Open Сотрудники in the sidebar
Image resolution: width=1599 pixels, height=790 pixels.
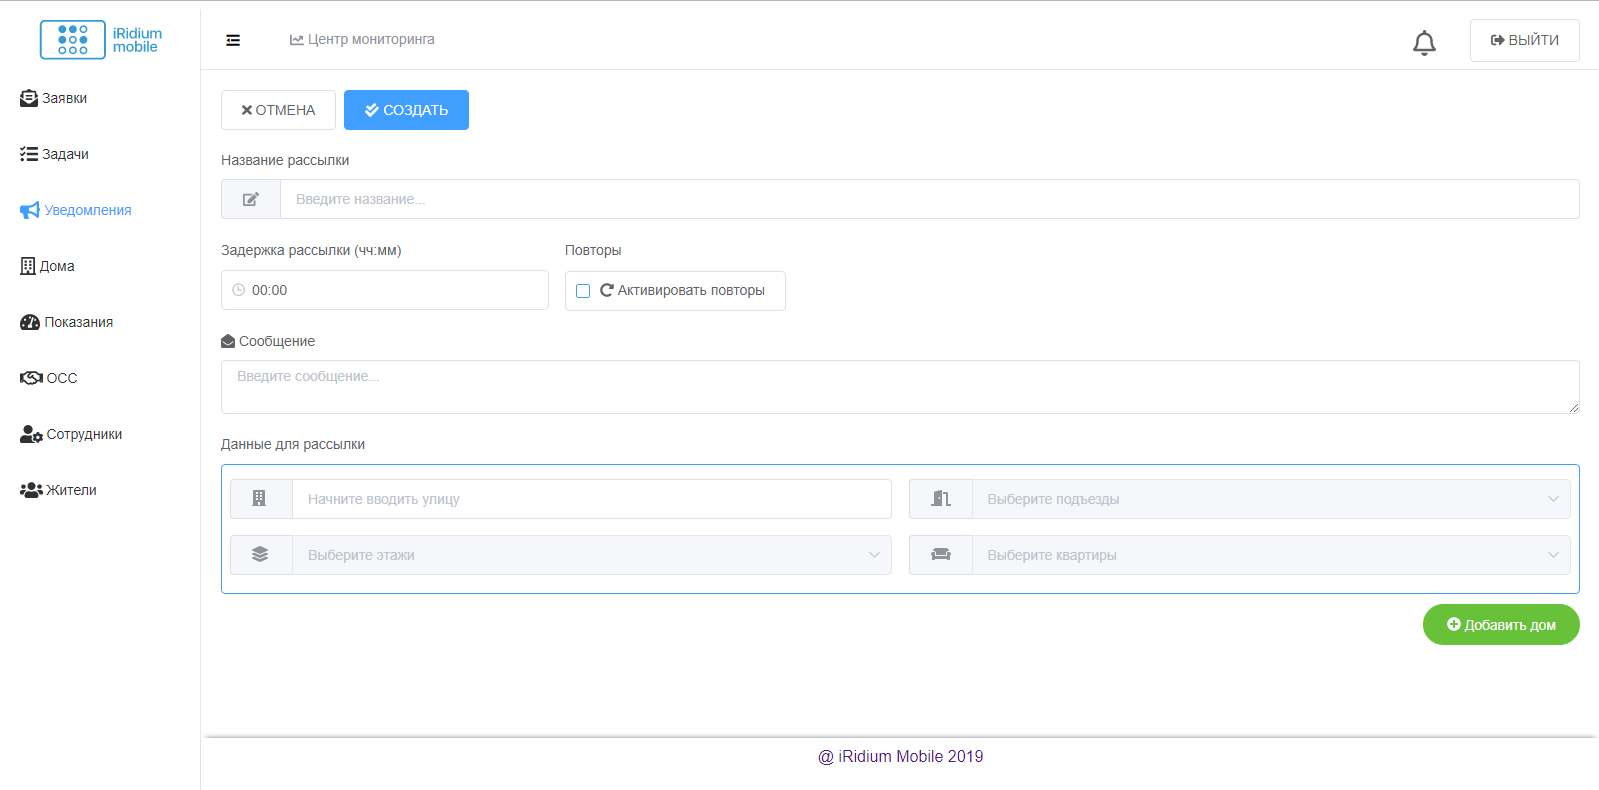(71, 434)
